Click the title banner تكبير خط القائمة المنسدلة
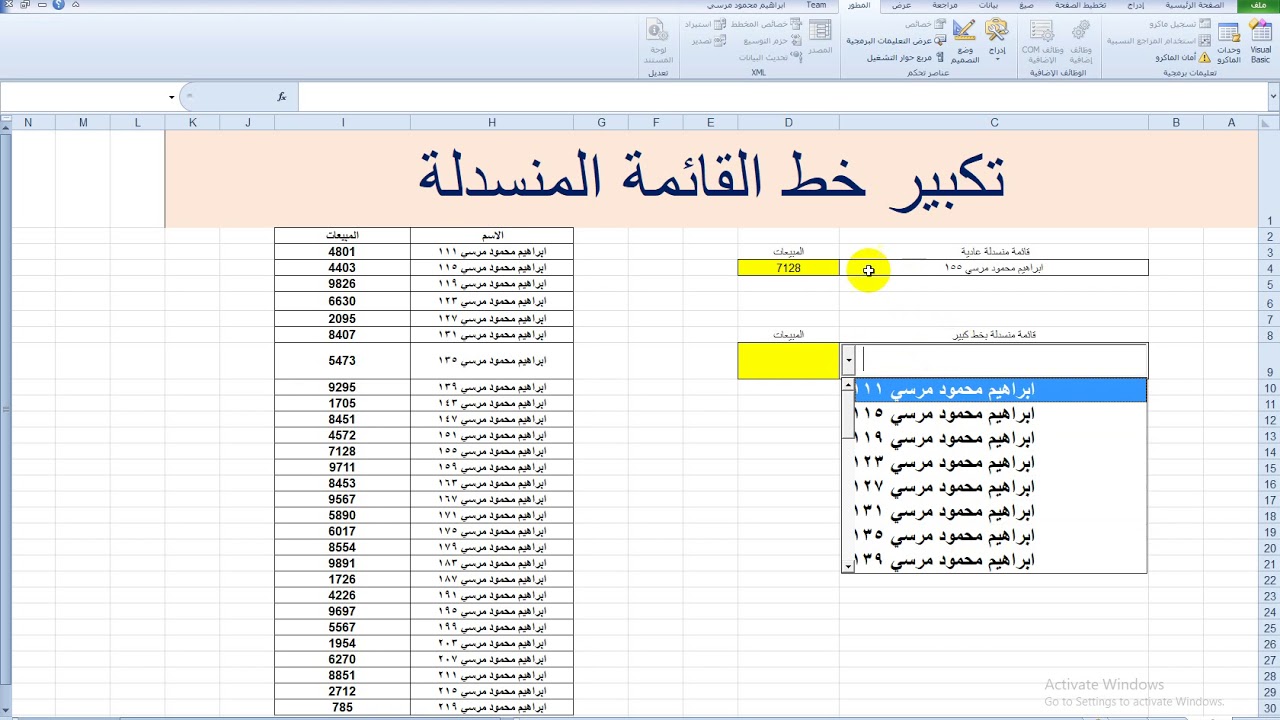 pyautogui.click(x=711, y=178)
